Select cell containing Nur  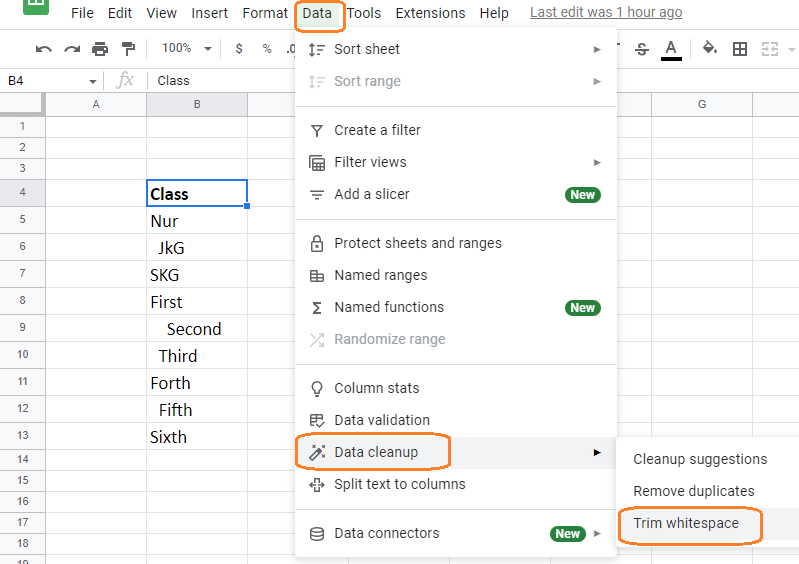197,221
